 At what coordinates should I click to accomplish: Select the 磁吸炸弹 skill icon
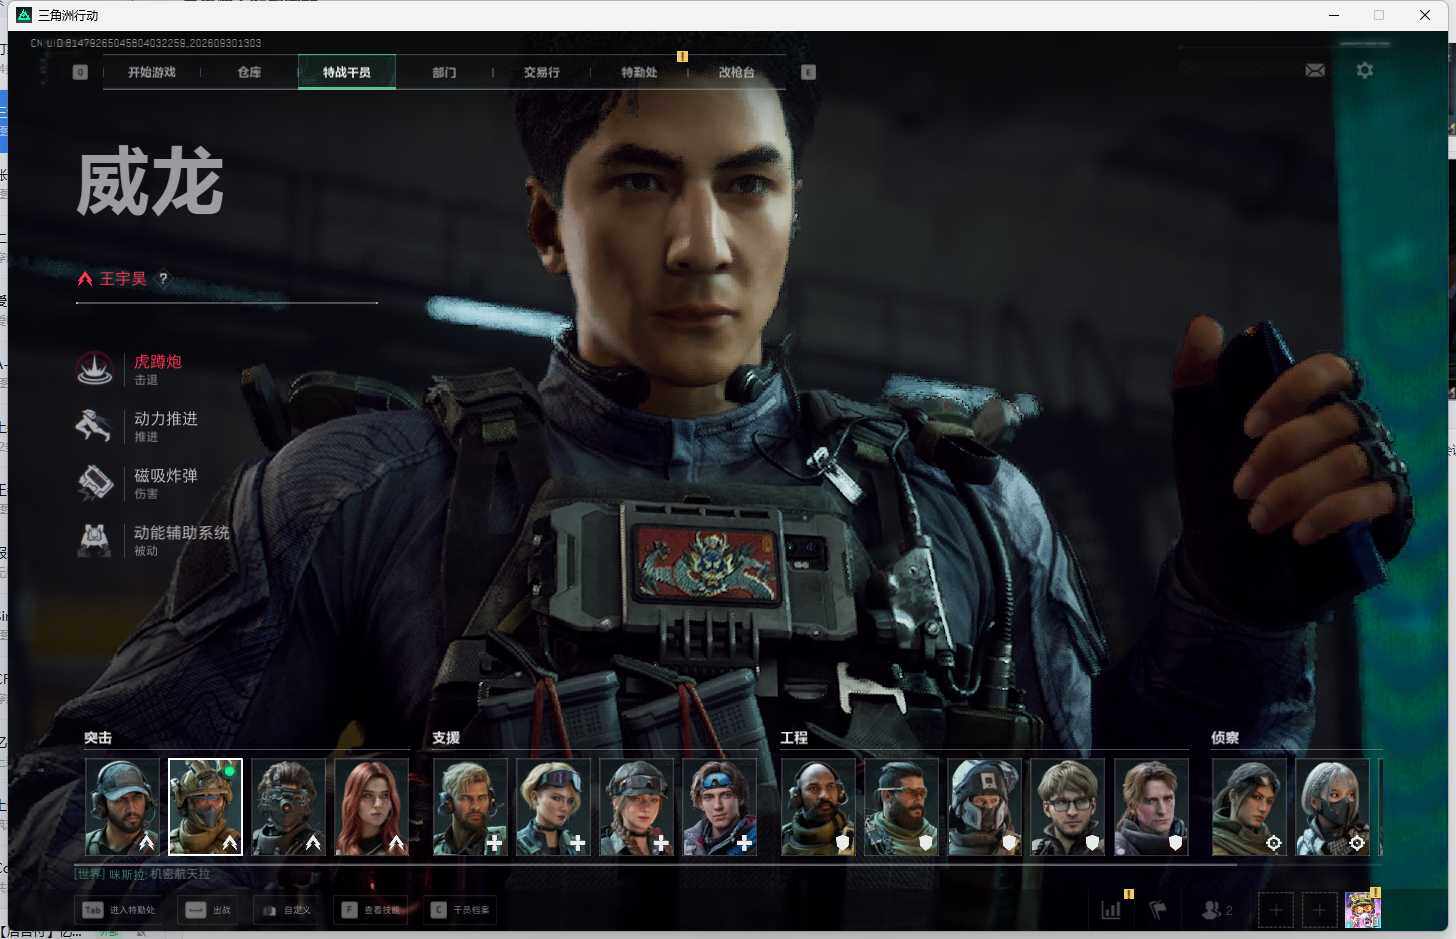pos(94,482)
